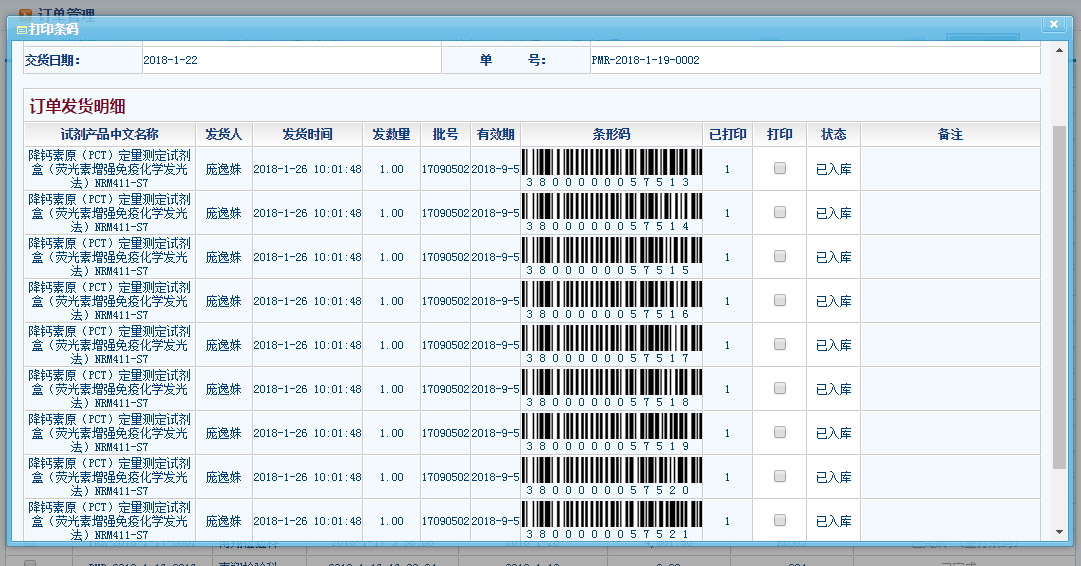The image size is (1081, 566).
Task: Tick print checkbox for barcode 380000057519
Action: click(x=780, y=432)
